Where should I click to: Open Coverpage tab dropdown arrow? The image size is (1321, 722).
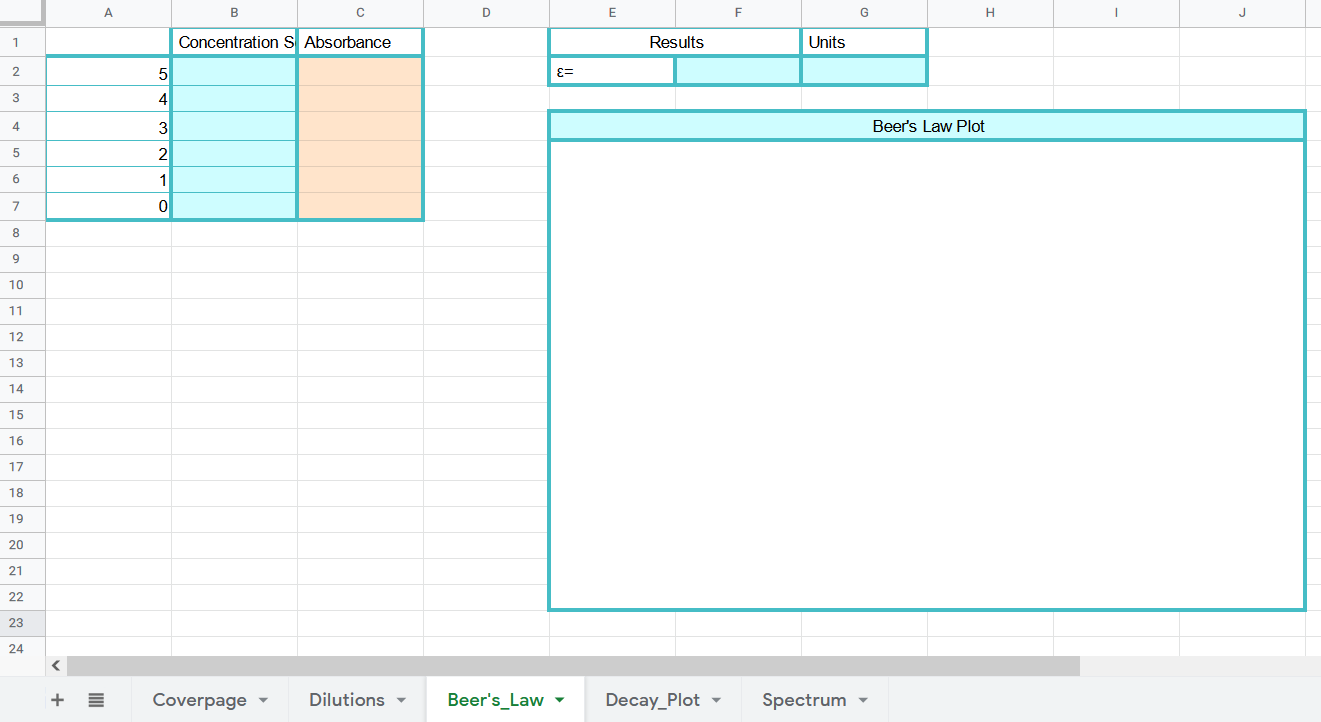[264, 700]
